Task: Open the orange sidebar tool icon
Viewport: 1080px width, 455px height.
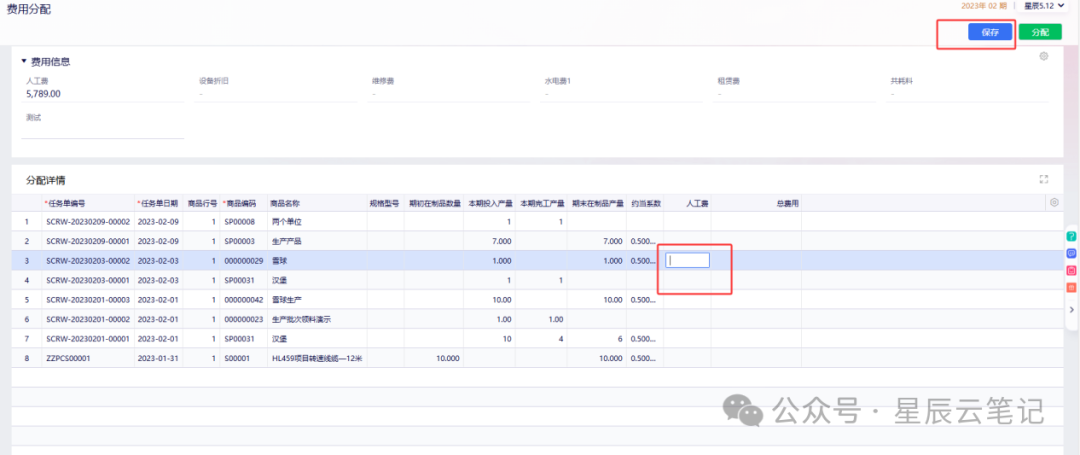Action: click(x=1071, y=288)
